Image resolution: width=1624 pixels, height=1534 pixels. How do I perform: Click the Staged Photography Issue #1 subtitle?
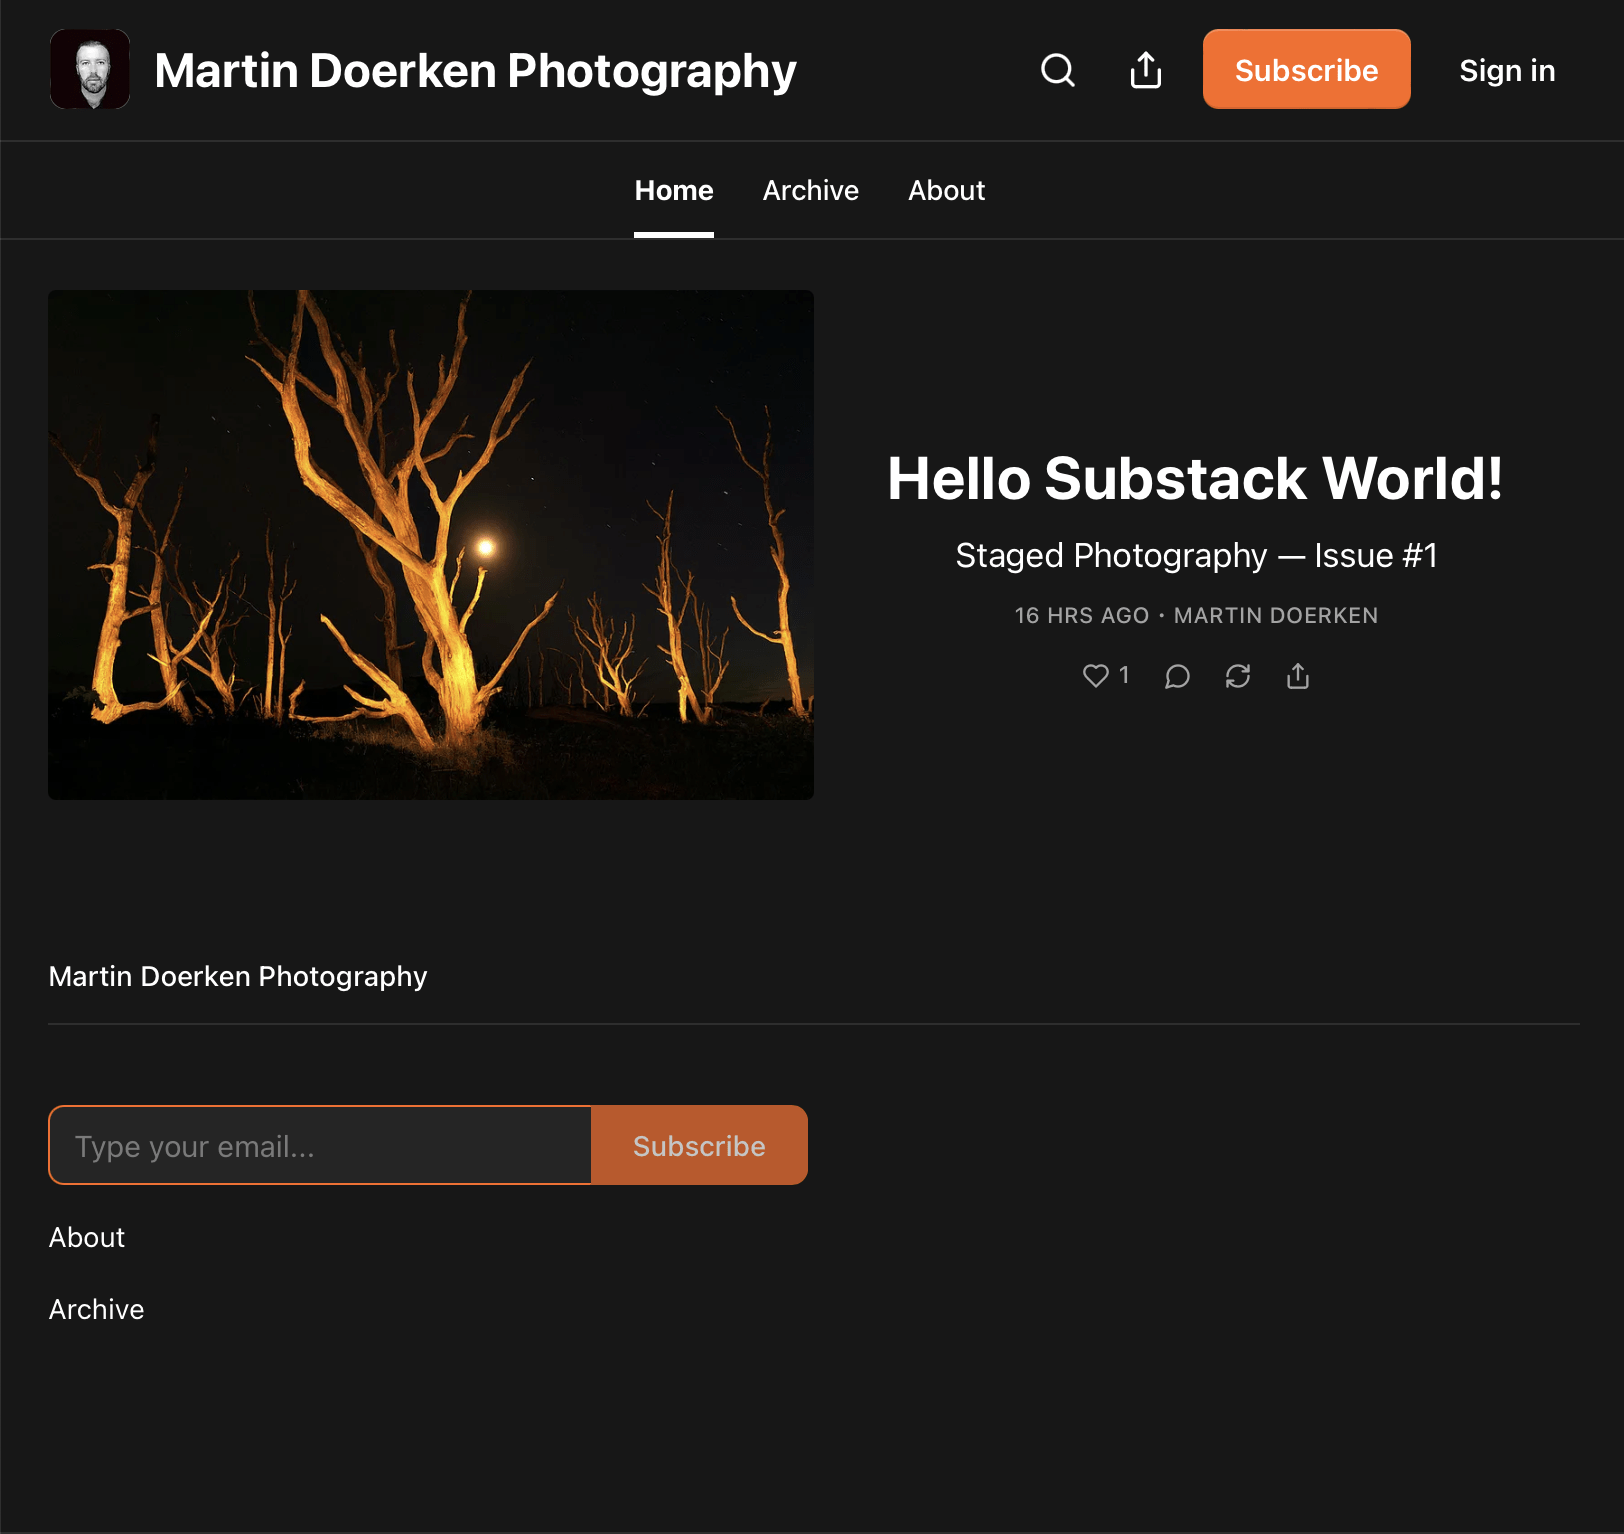pyautogui.click(x=1196, y=555)
